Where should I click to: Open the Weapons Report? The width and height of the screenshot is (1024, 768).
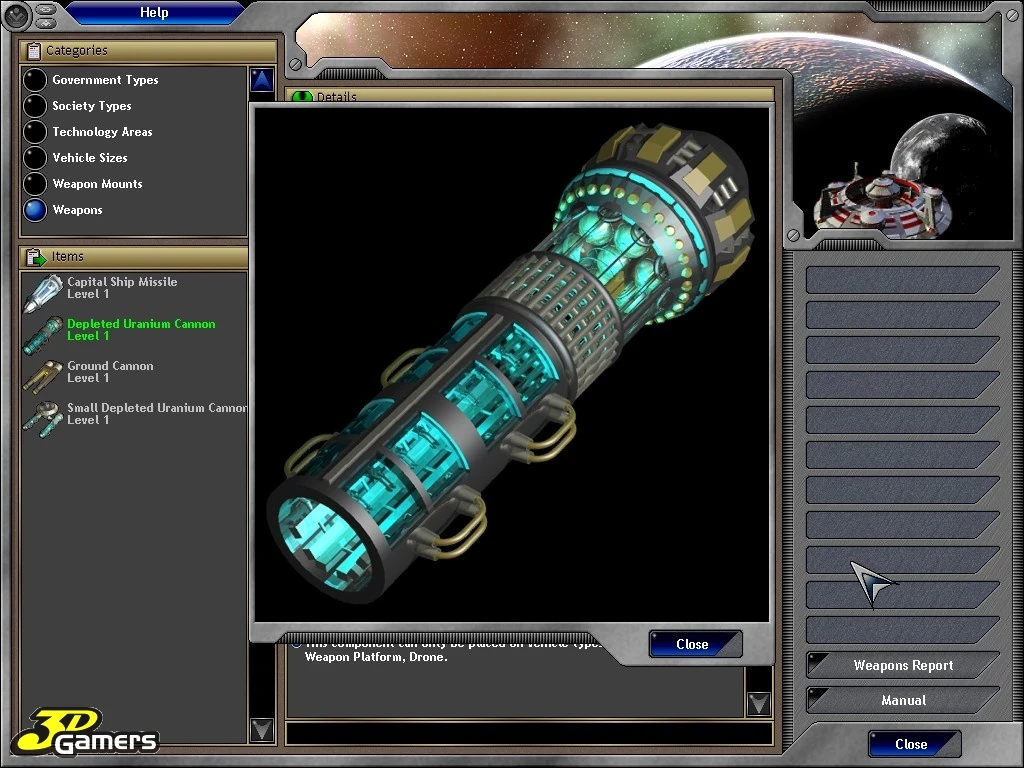[x=903, y=665]
